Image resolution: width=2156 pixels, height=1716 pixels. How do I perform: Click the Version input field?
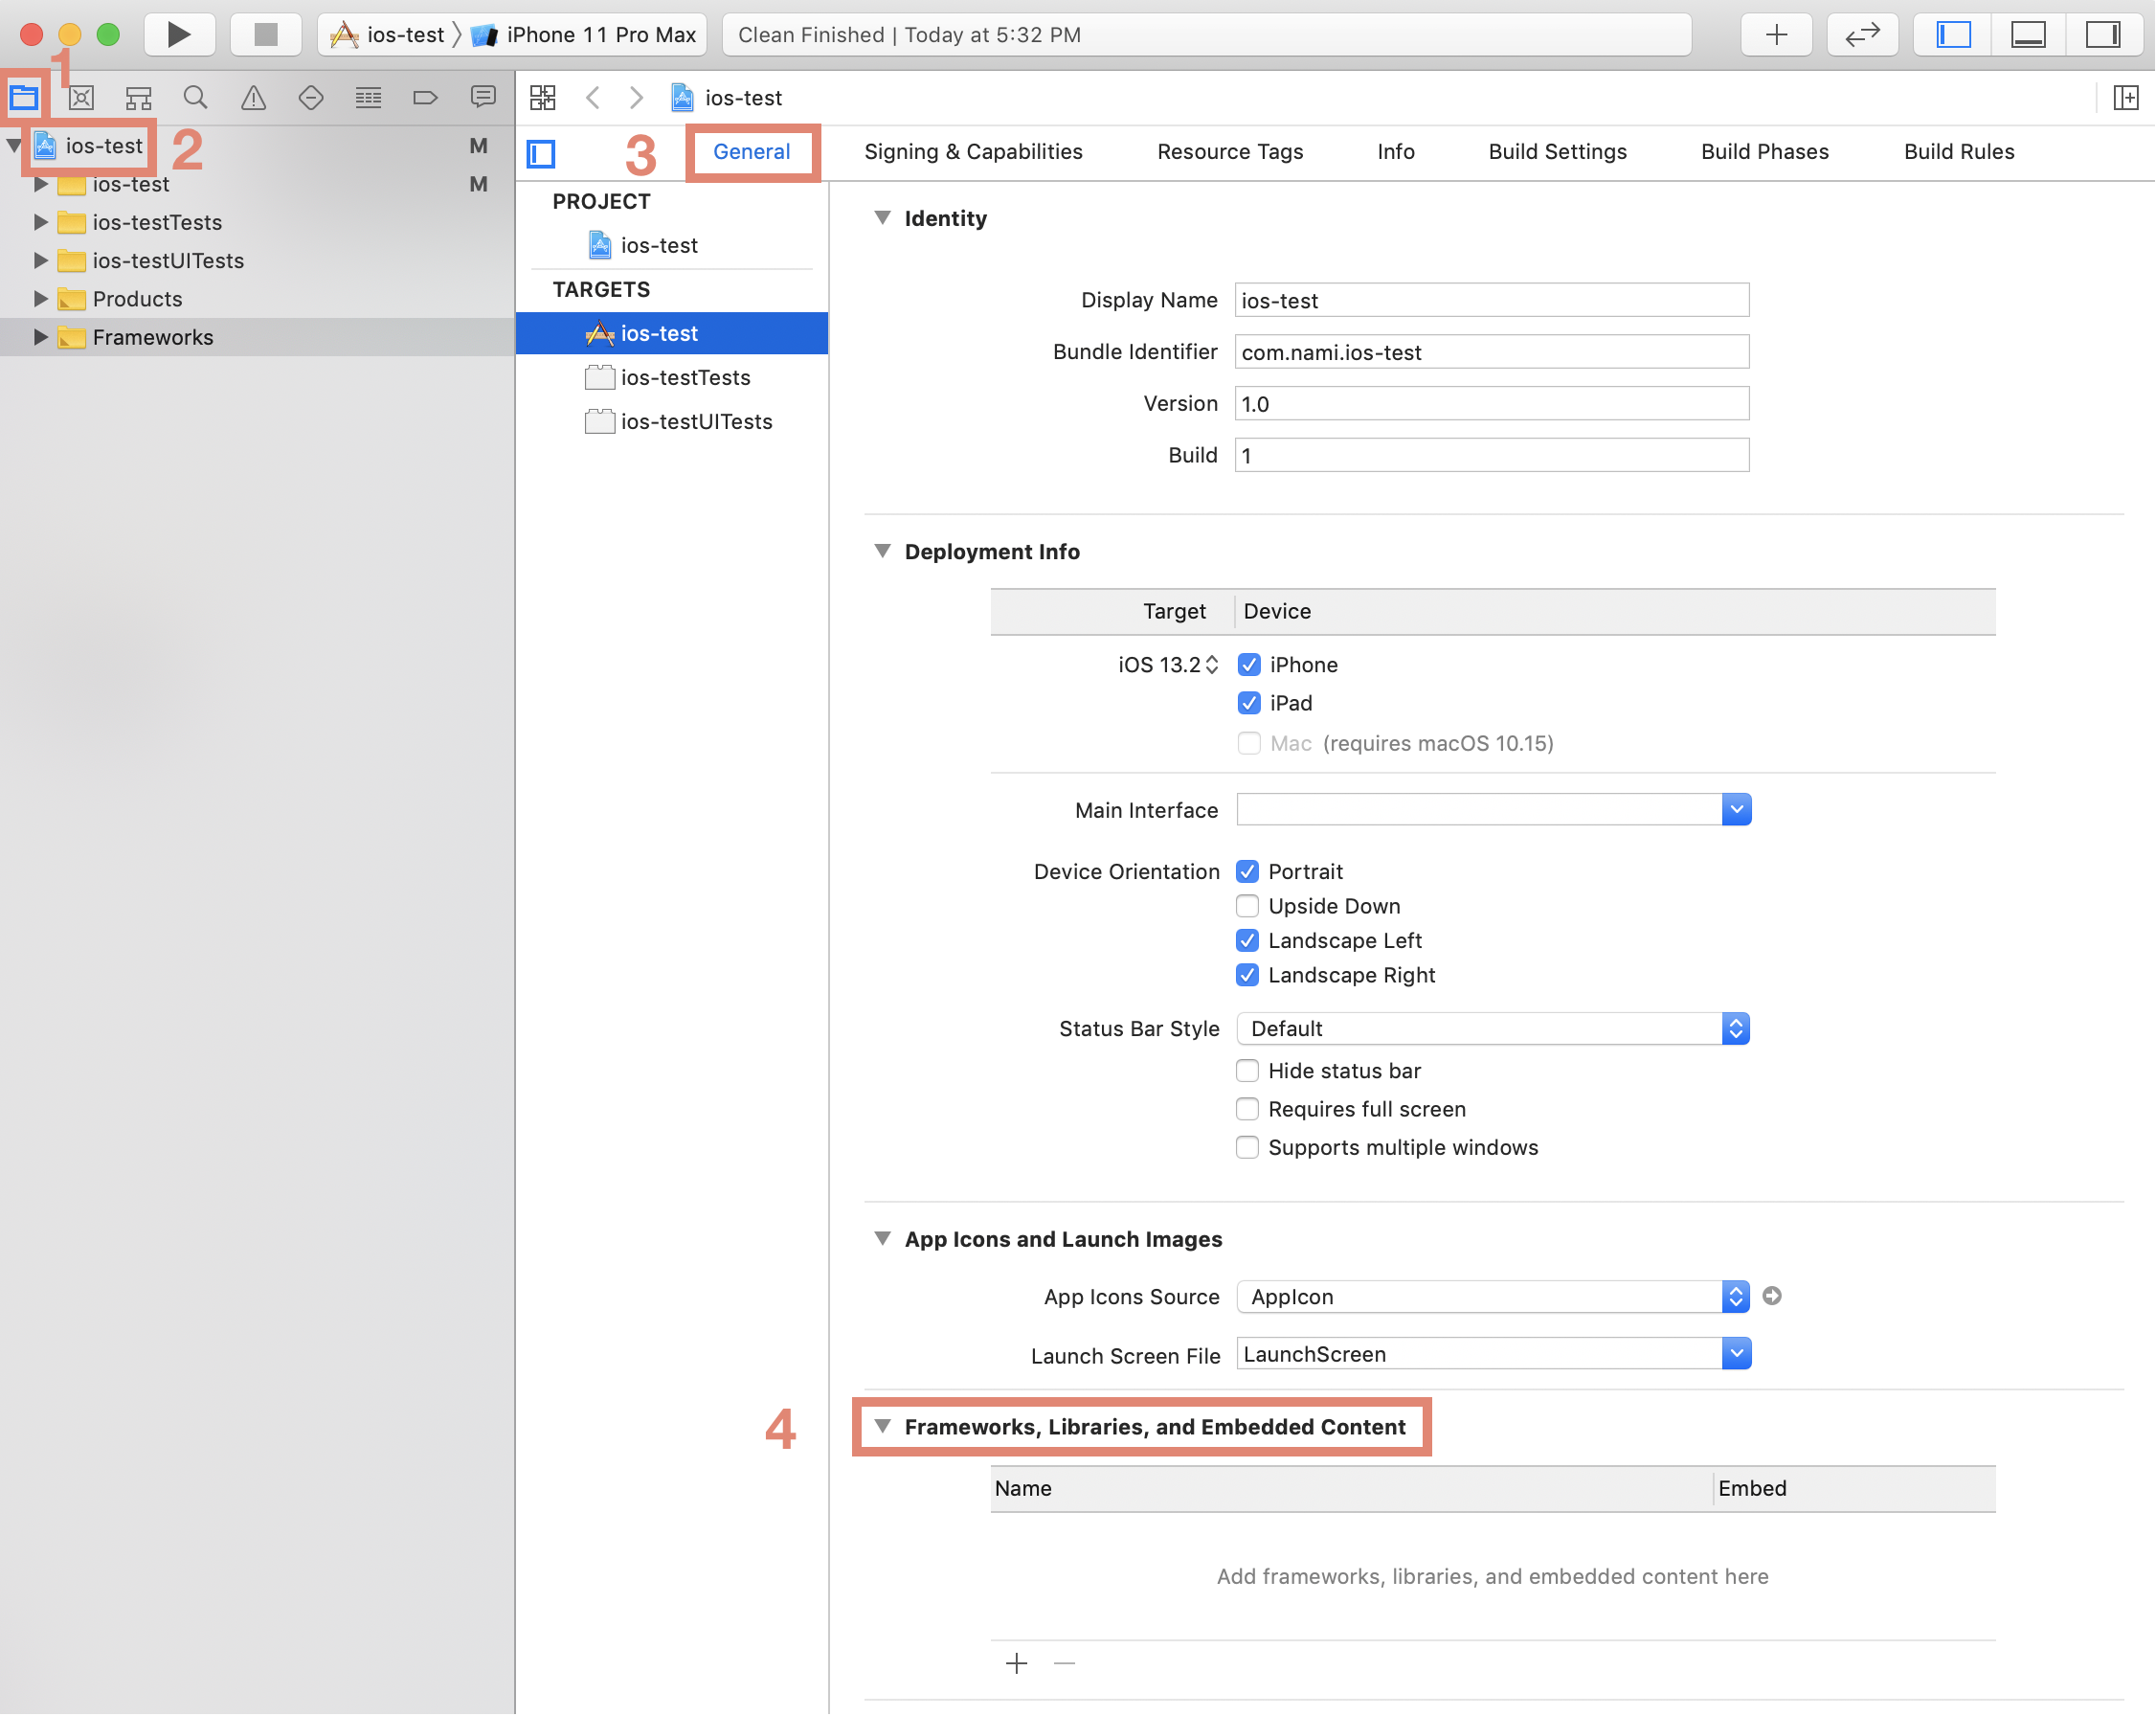click(1492, 404)
